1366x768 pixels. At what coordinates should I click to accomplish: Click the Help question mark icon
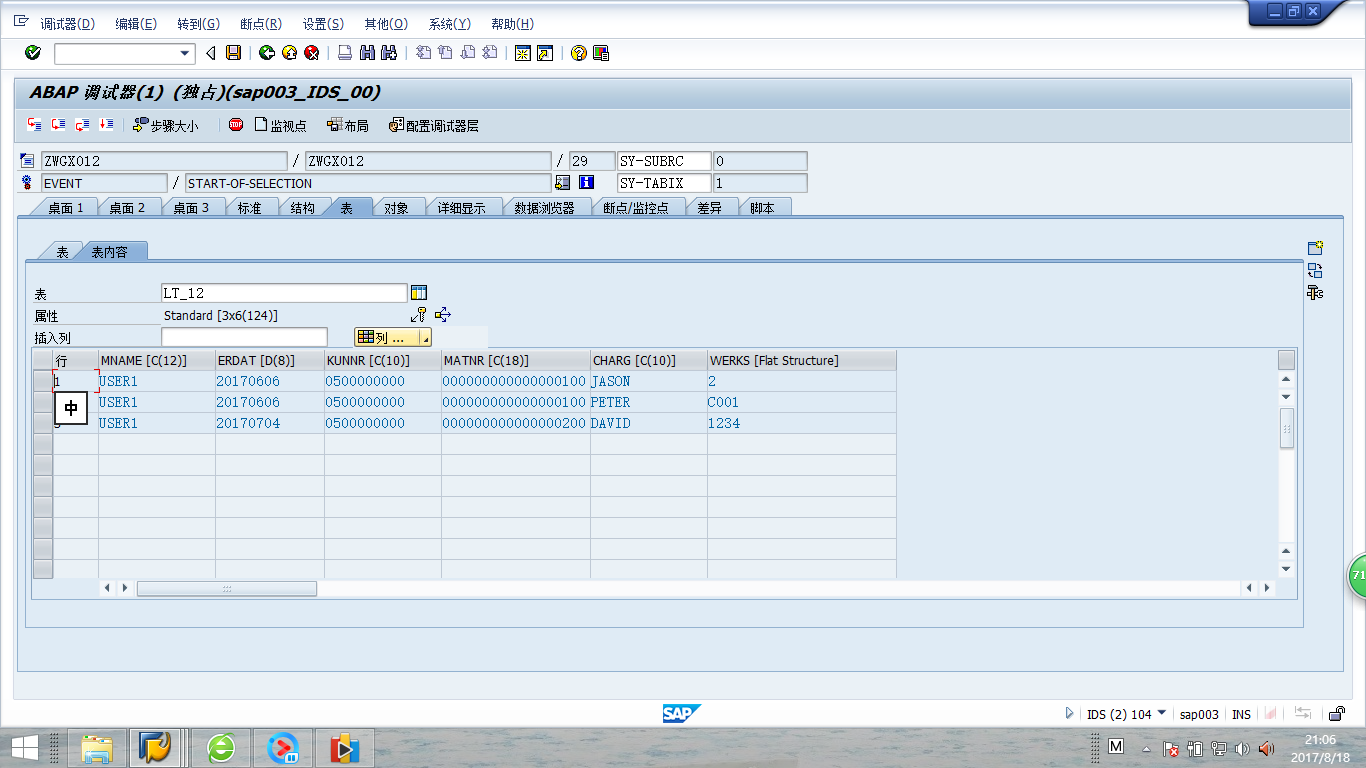pos(578,53)
